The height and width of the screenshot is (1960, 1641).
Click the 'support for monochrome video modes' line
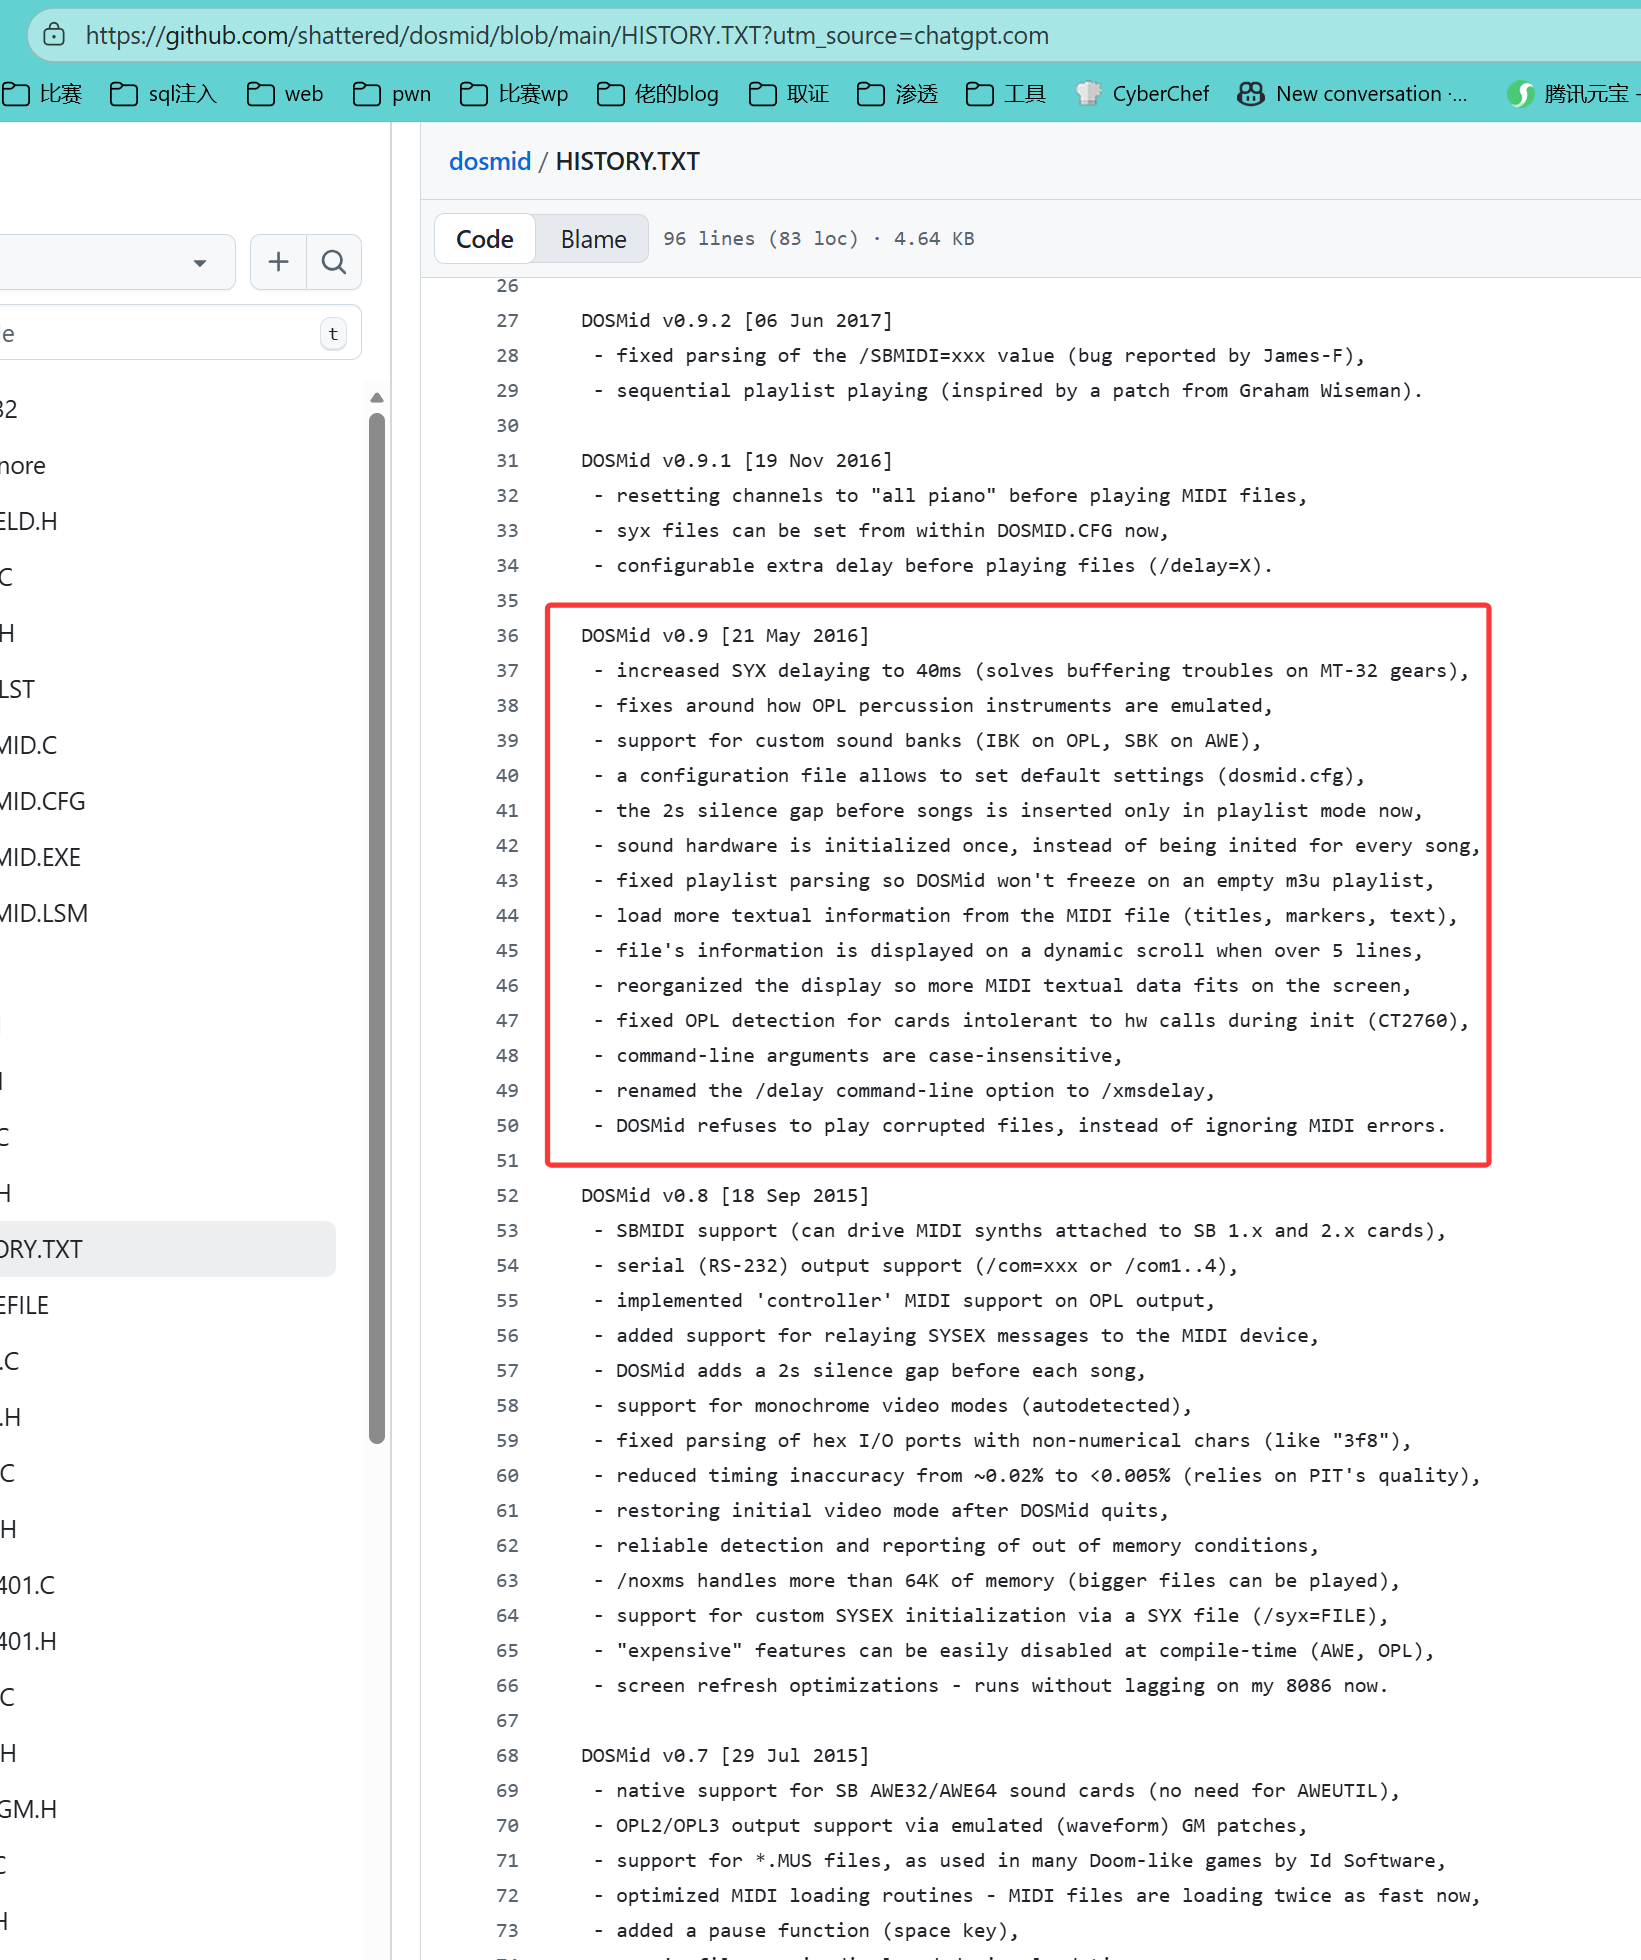[892, 1406]
